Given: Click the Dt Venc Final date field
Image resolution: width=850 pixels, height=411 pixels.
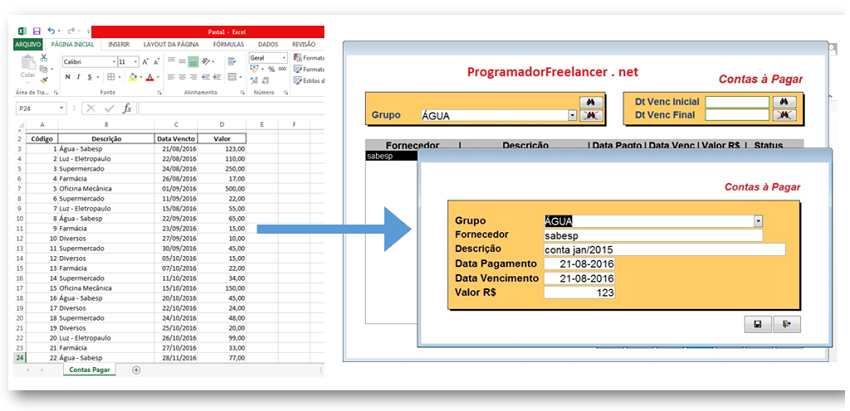Looking at the screenshot, I should point(737,114).
